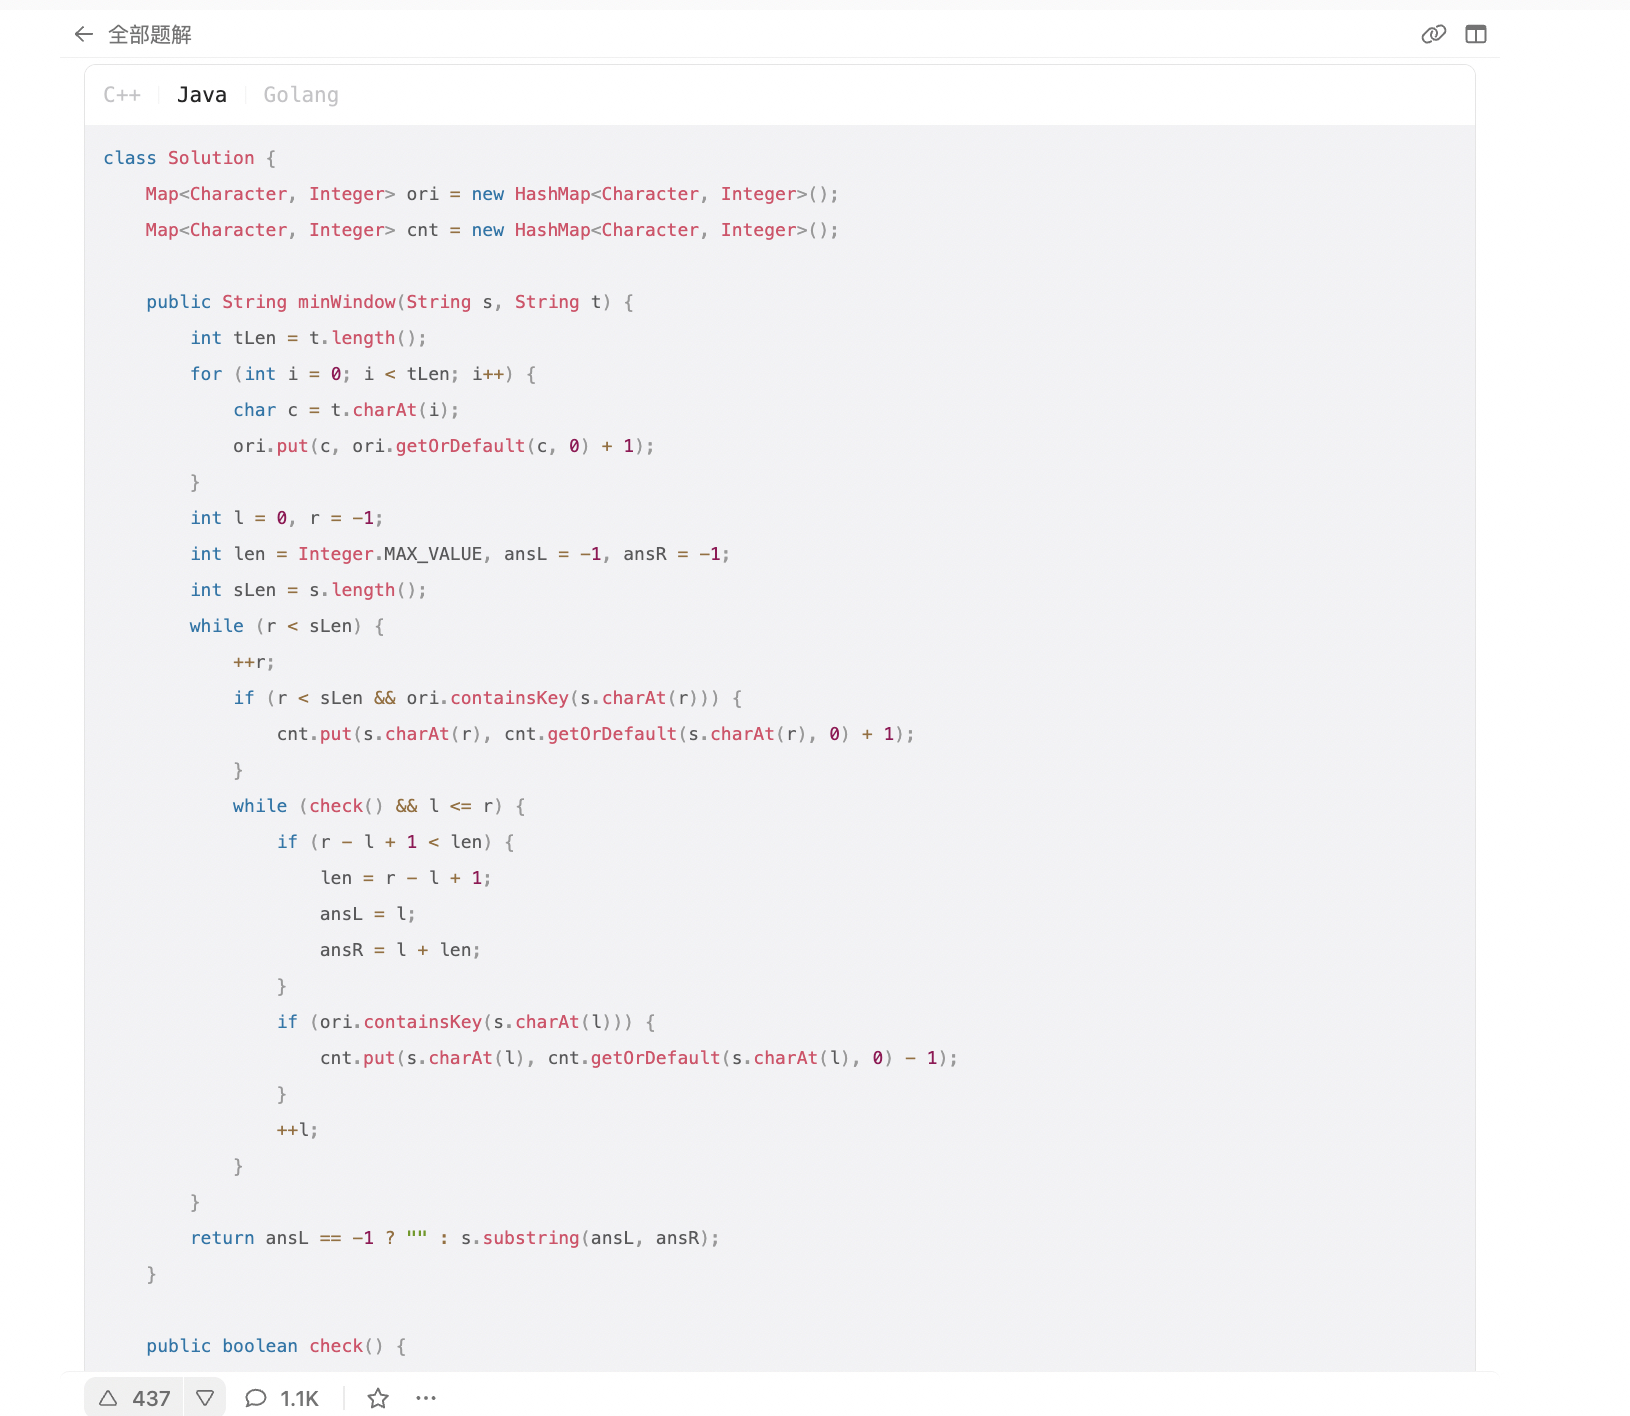Click the 'public boolean check() {' line
Screen dimensions: 1630x1416
(x=276, y=1346)
